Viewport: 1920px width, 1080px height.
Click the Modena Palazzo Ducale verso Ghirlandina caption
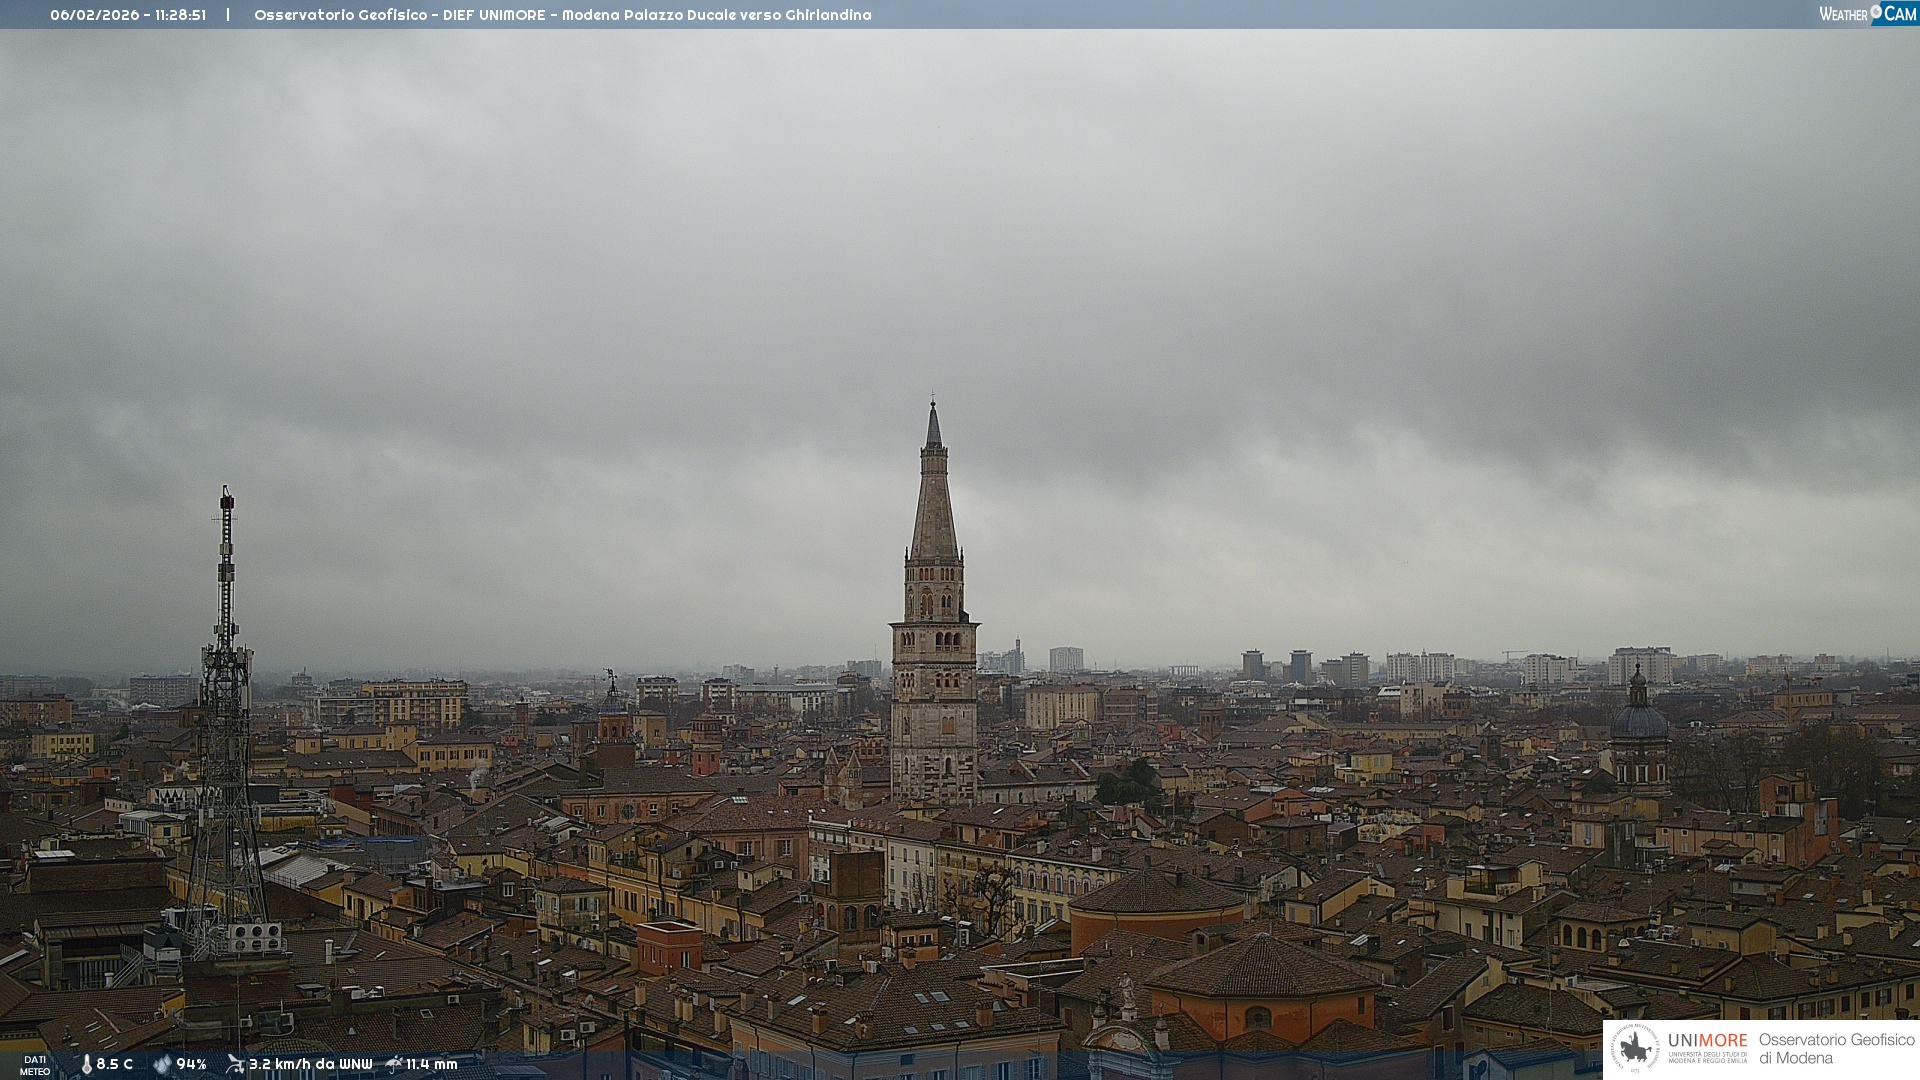(x=716, y=15)
